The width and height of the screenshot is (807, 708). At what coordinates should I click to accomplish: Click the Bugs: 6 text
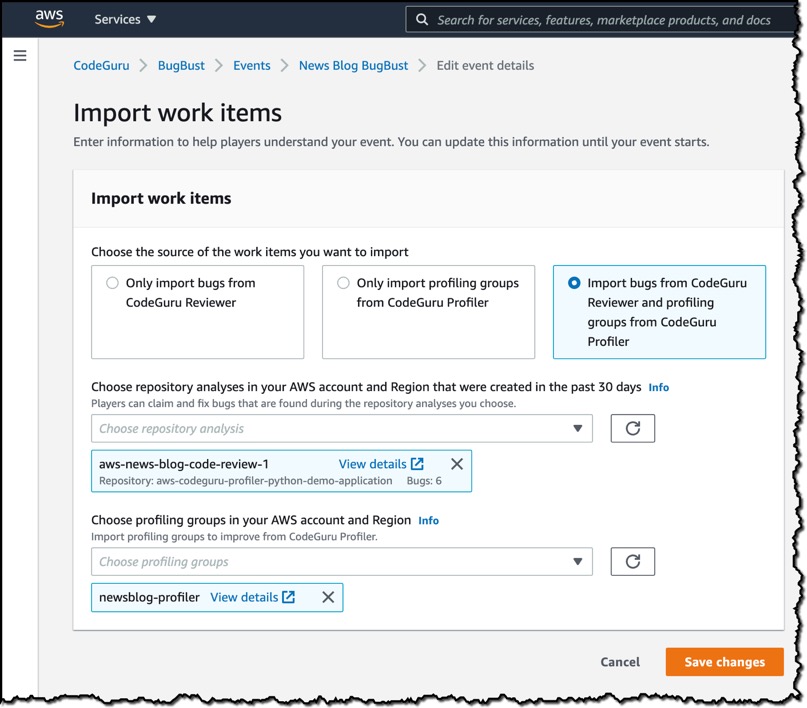coord(424,481)
